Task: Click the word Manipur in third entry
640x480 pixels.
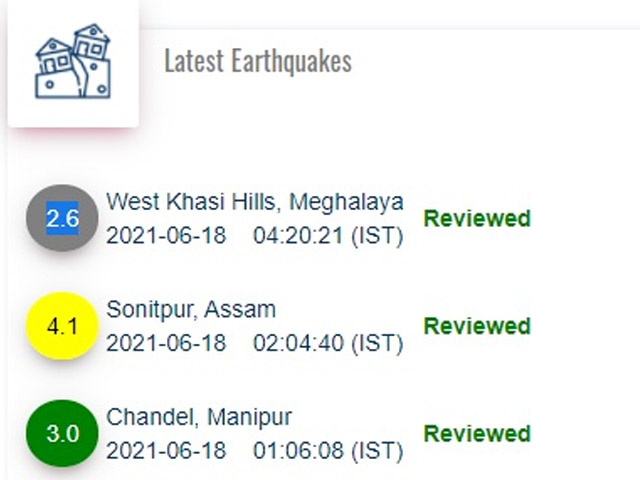Action: (x=250, y=418)
